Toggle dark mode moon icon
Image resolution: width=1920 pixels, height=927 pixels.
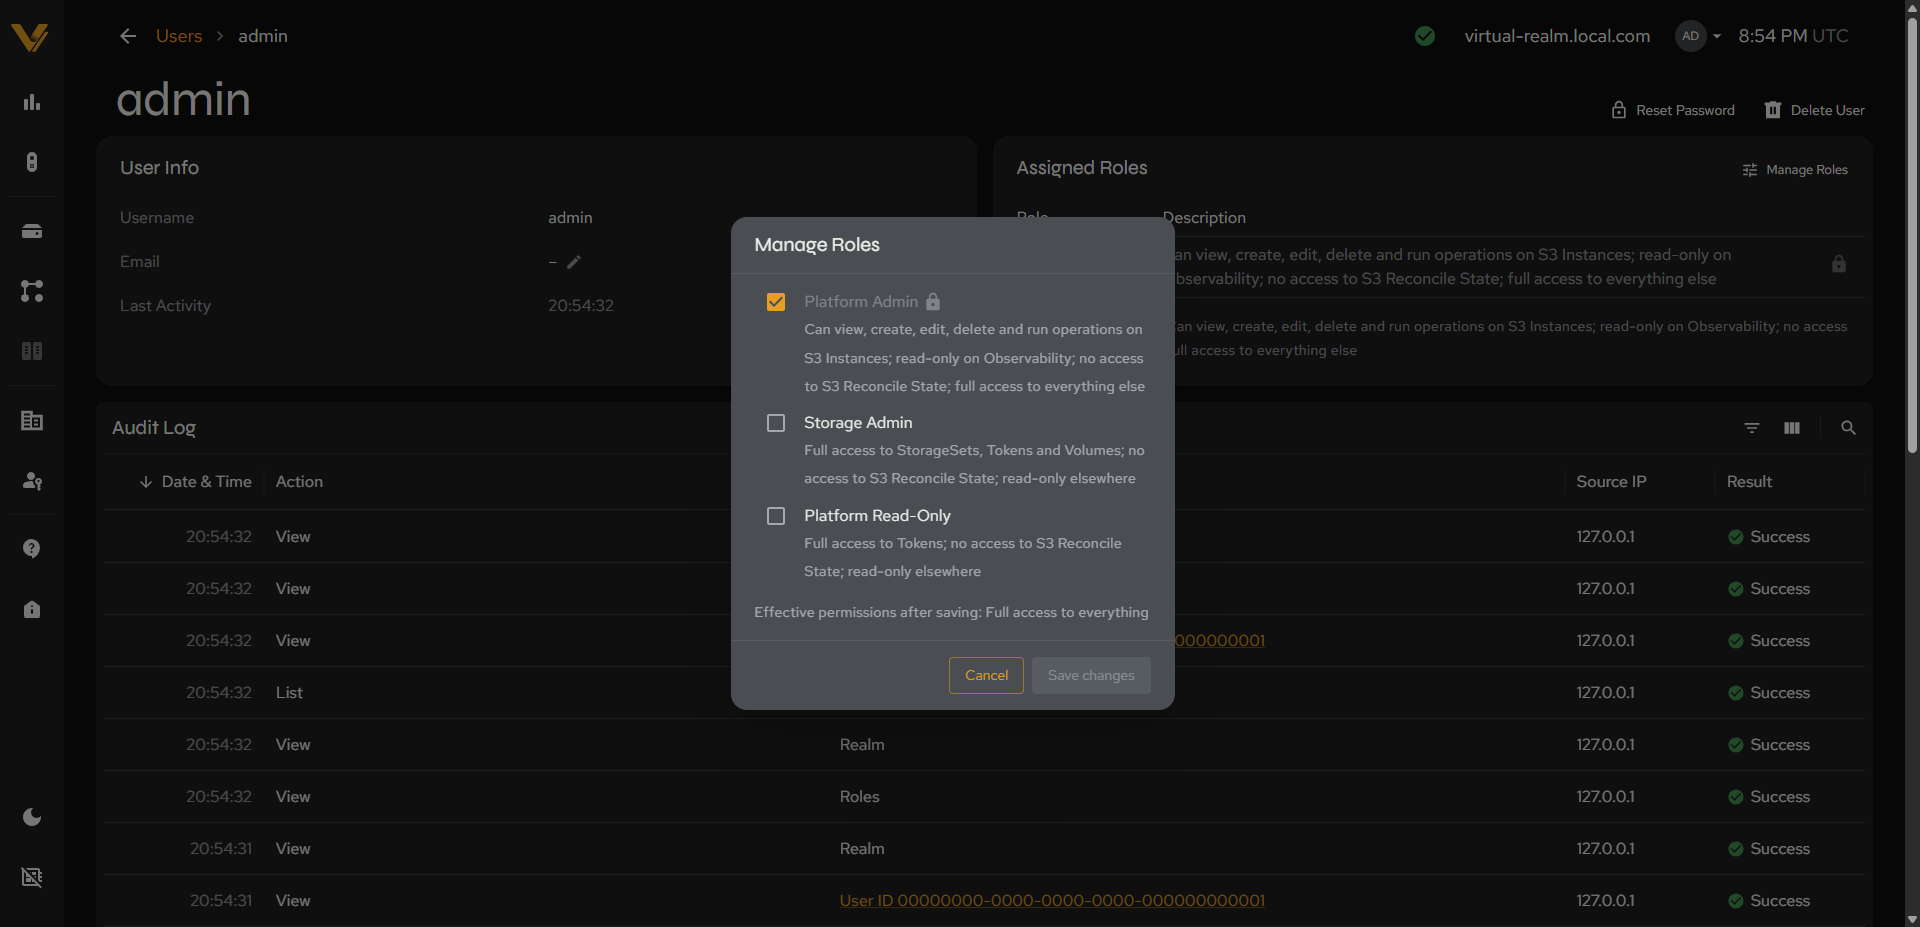[x=32, y=817]
